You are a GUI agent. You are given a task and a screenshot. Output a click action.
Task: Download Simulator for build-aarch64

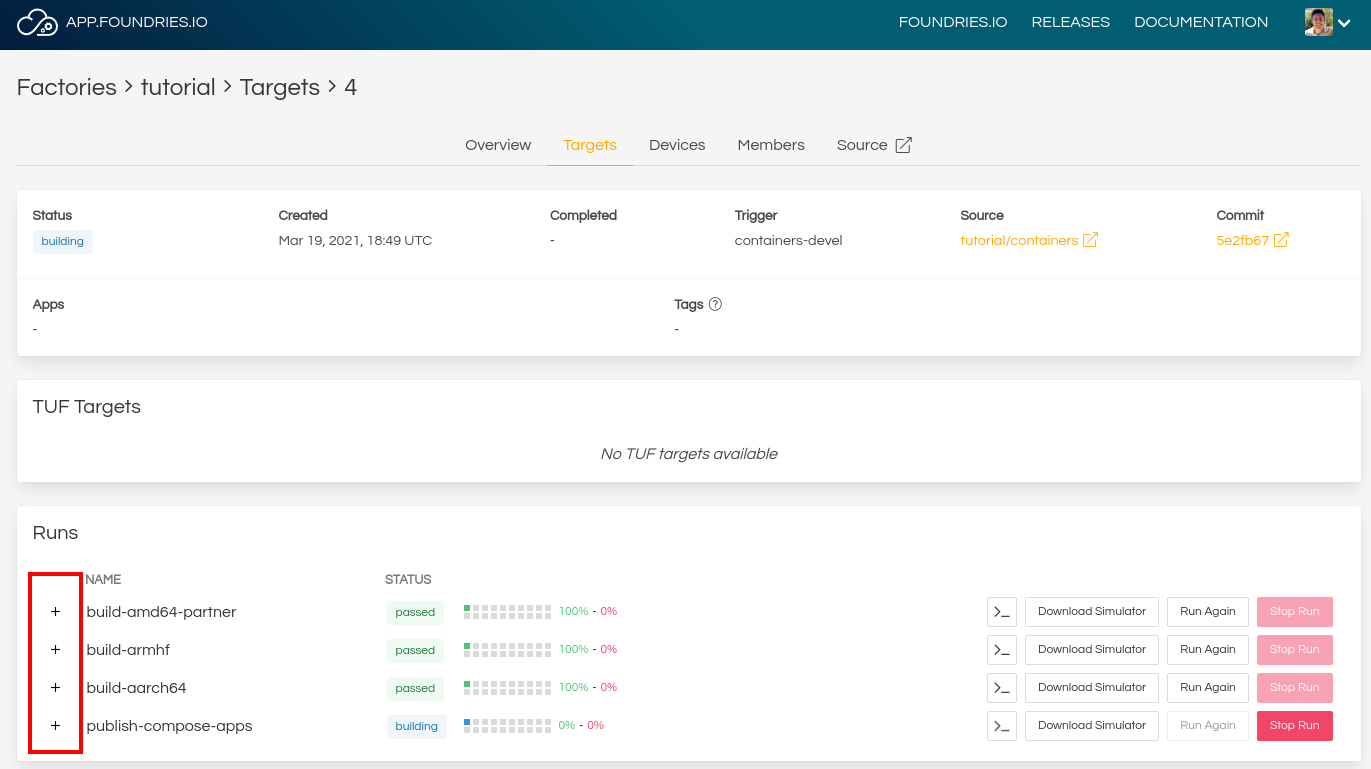tap(1092, 688)
